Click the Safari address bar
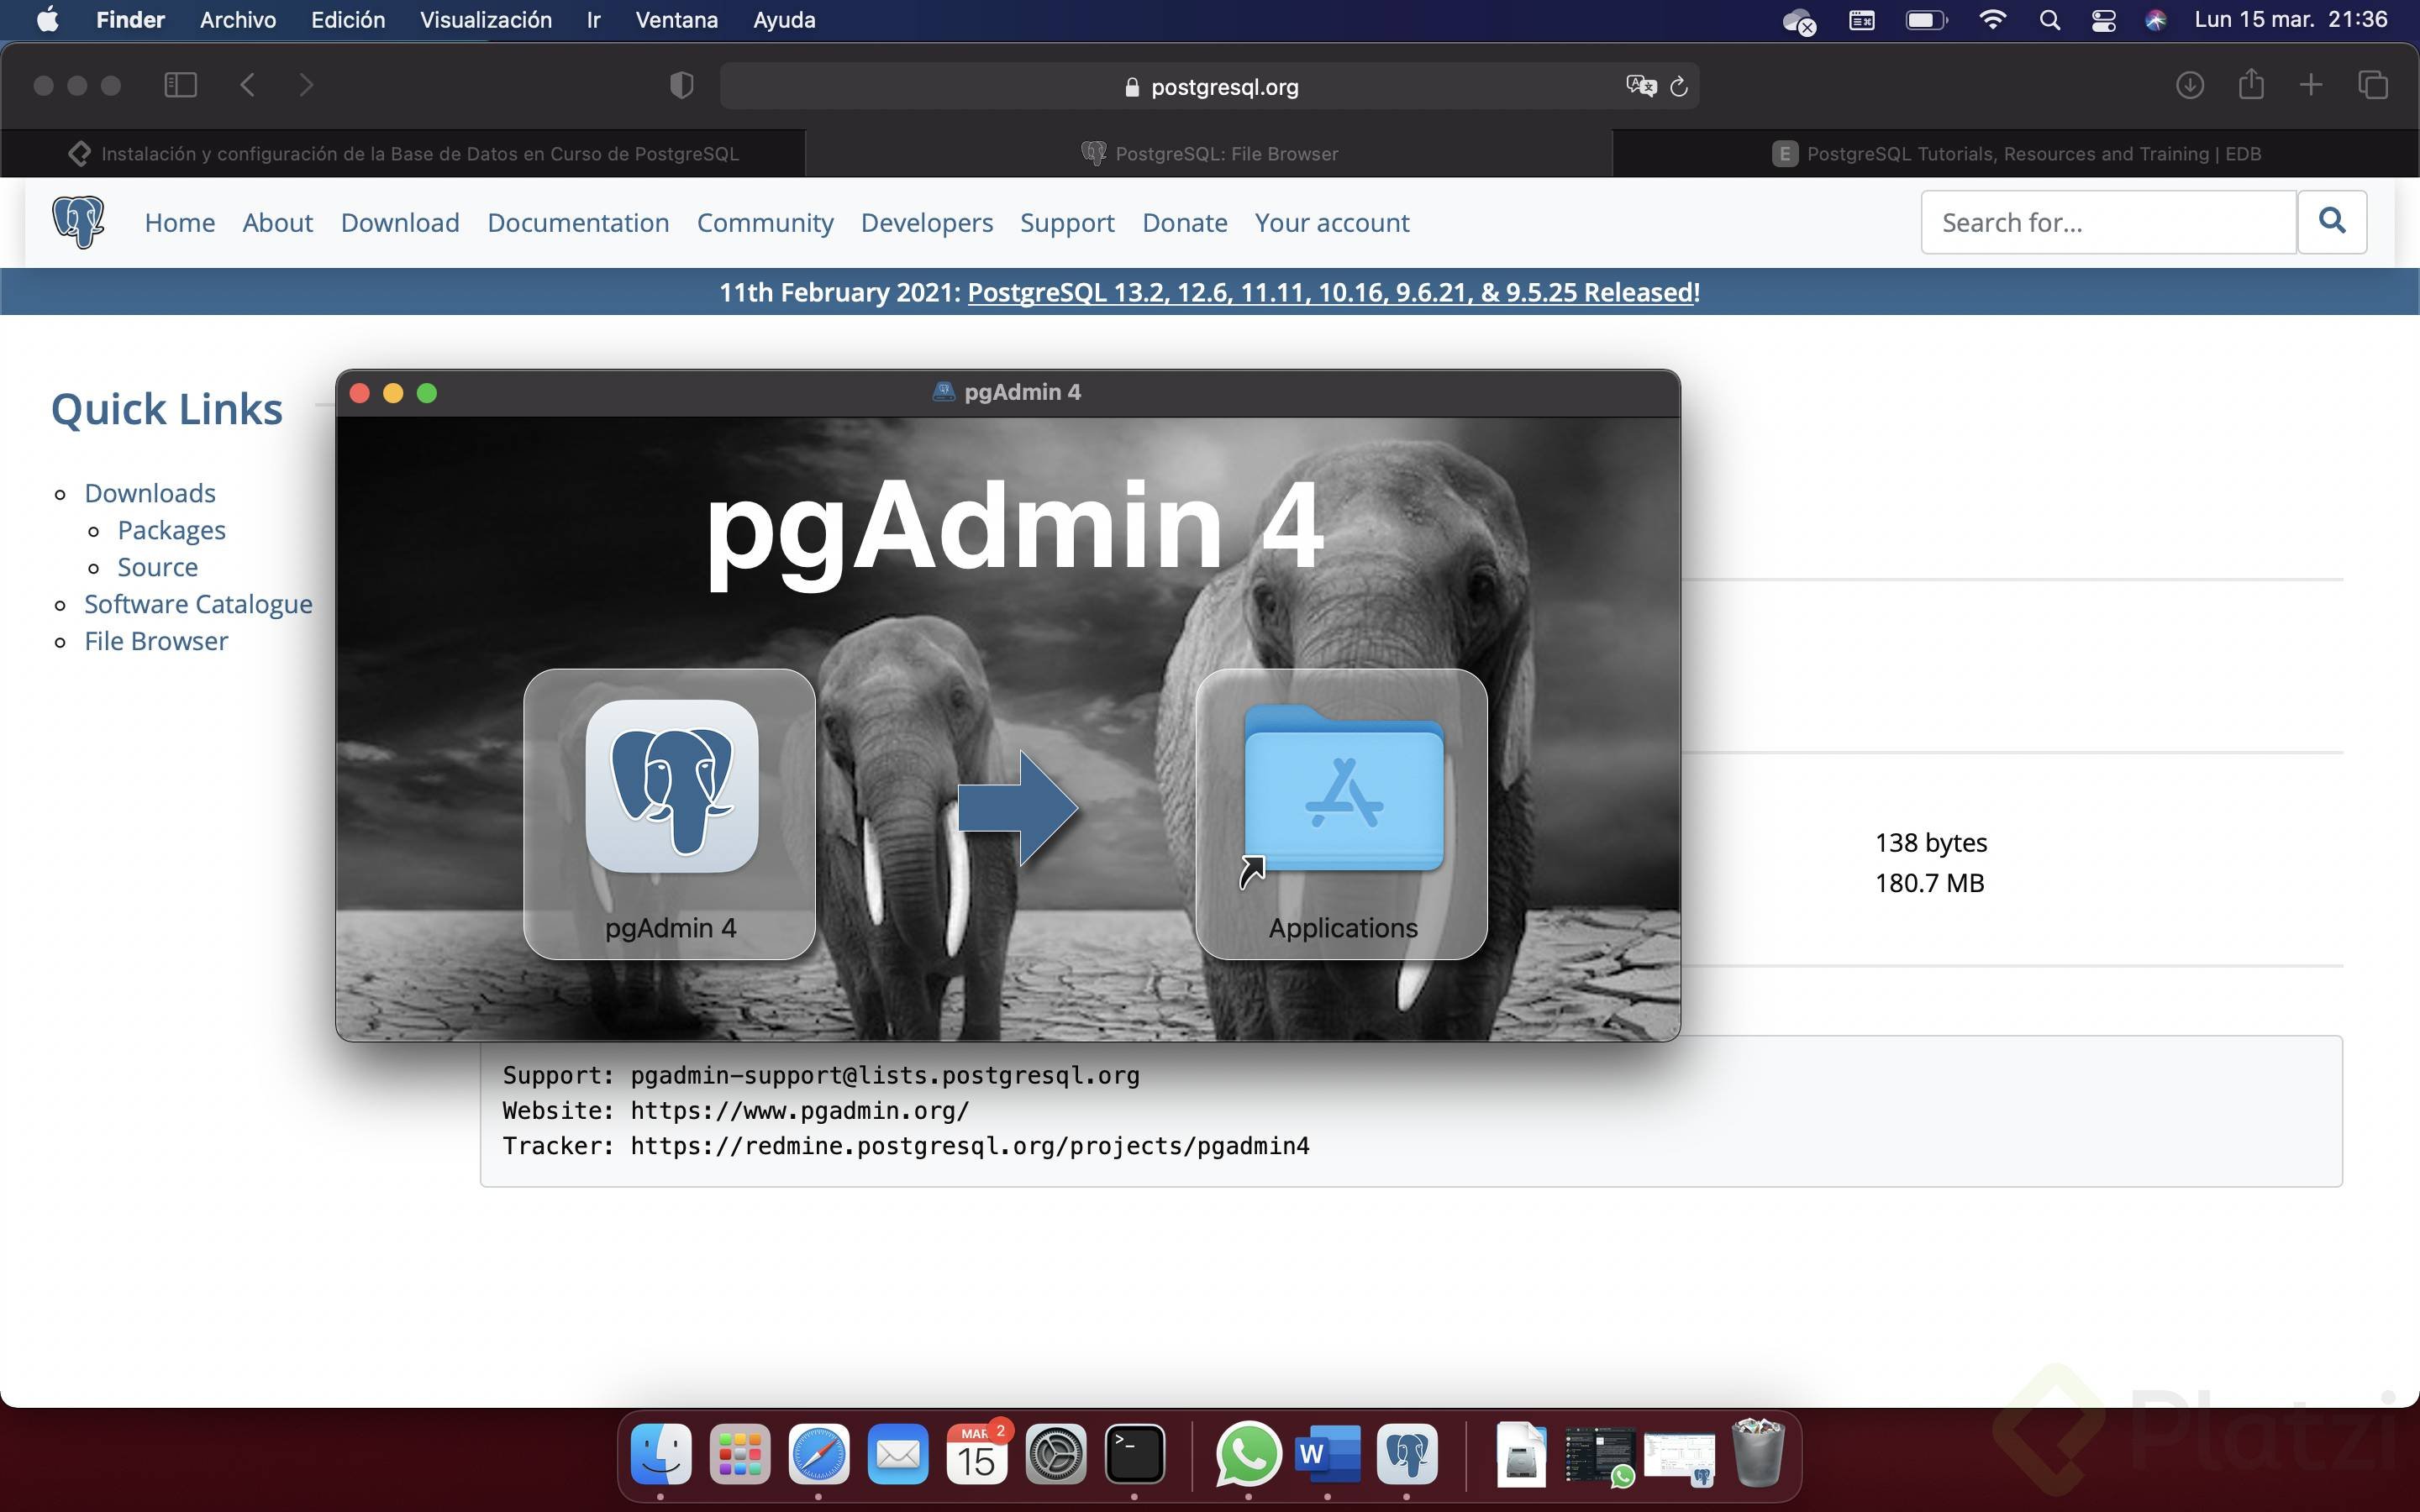2420x1512 pixels. [1209, 86]
